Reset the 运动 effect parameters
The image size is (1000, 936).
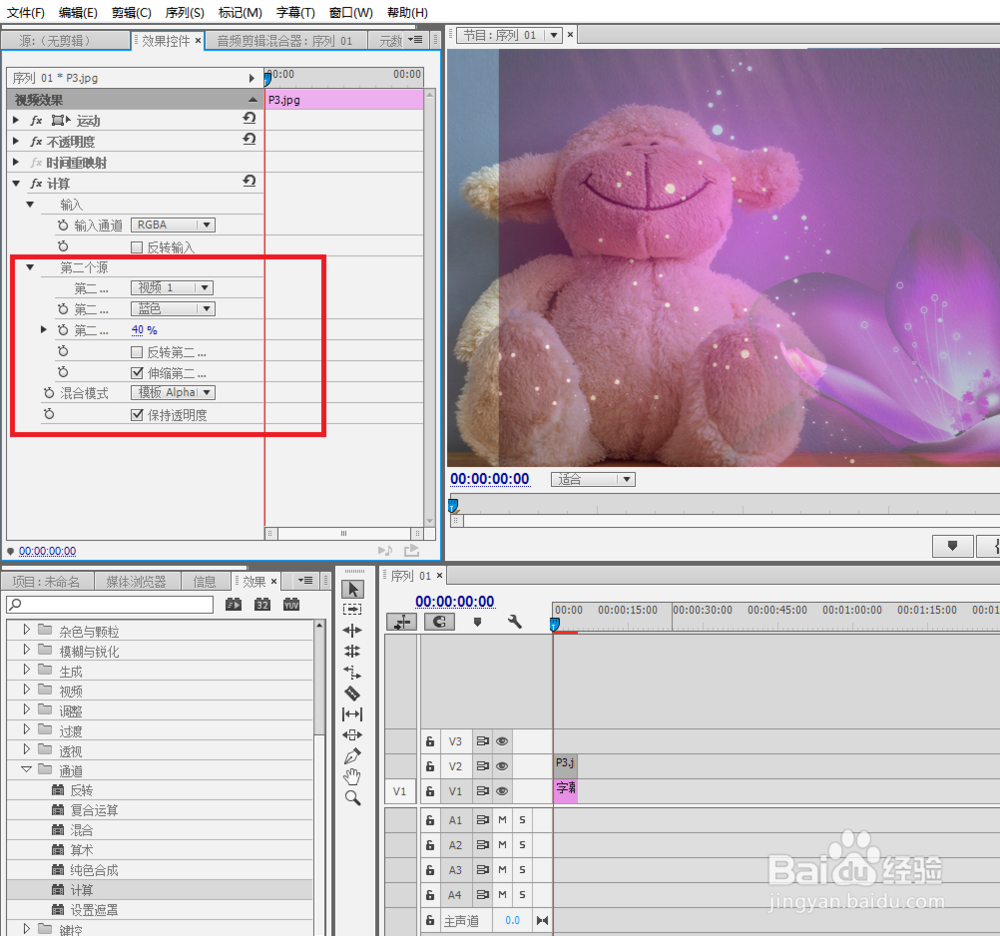249,118
